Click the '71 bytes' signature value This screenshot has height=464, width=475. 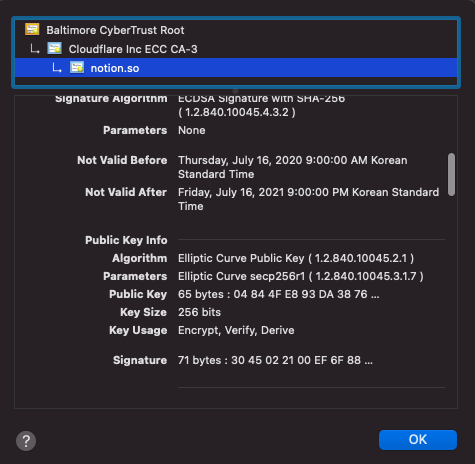[x=275, y=360]
